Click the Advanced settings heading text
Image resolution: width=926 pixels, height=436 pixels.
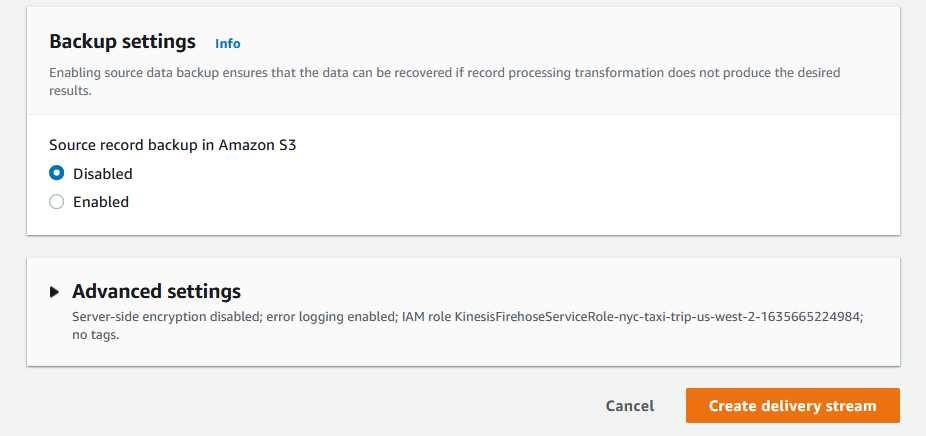[x=156, y=292]
